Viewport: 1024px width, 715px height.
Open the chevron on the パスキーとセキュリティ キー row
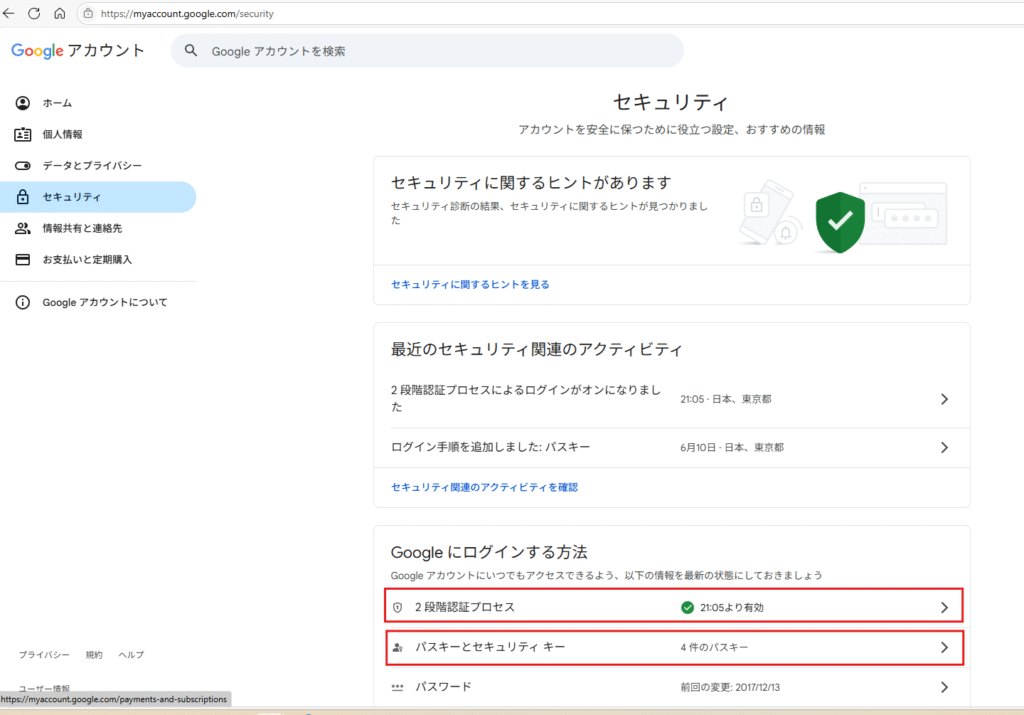[944, 648]
